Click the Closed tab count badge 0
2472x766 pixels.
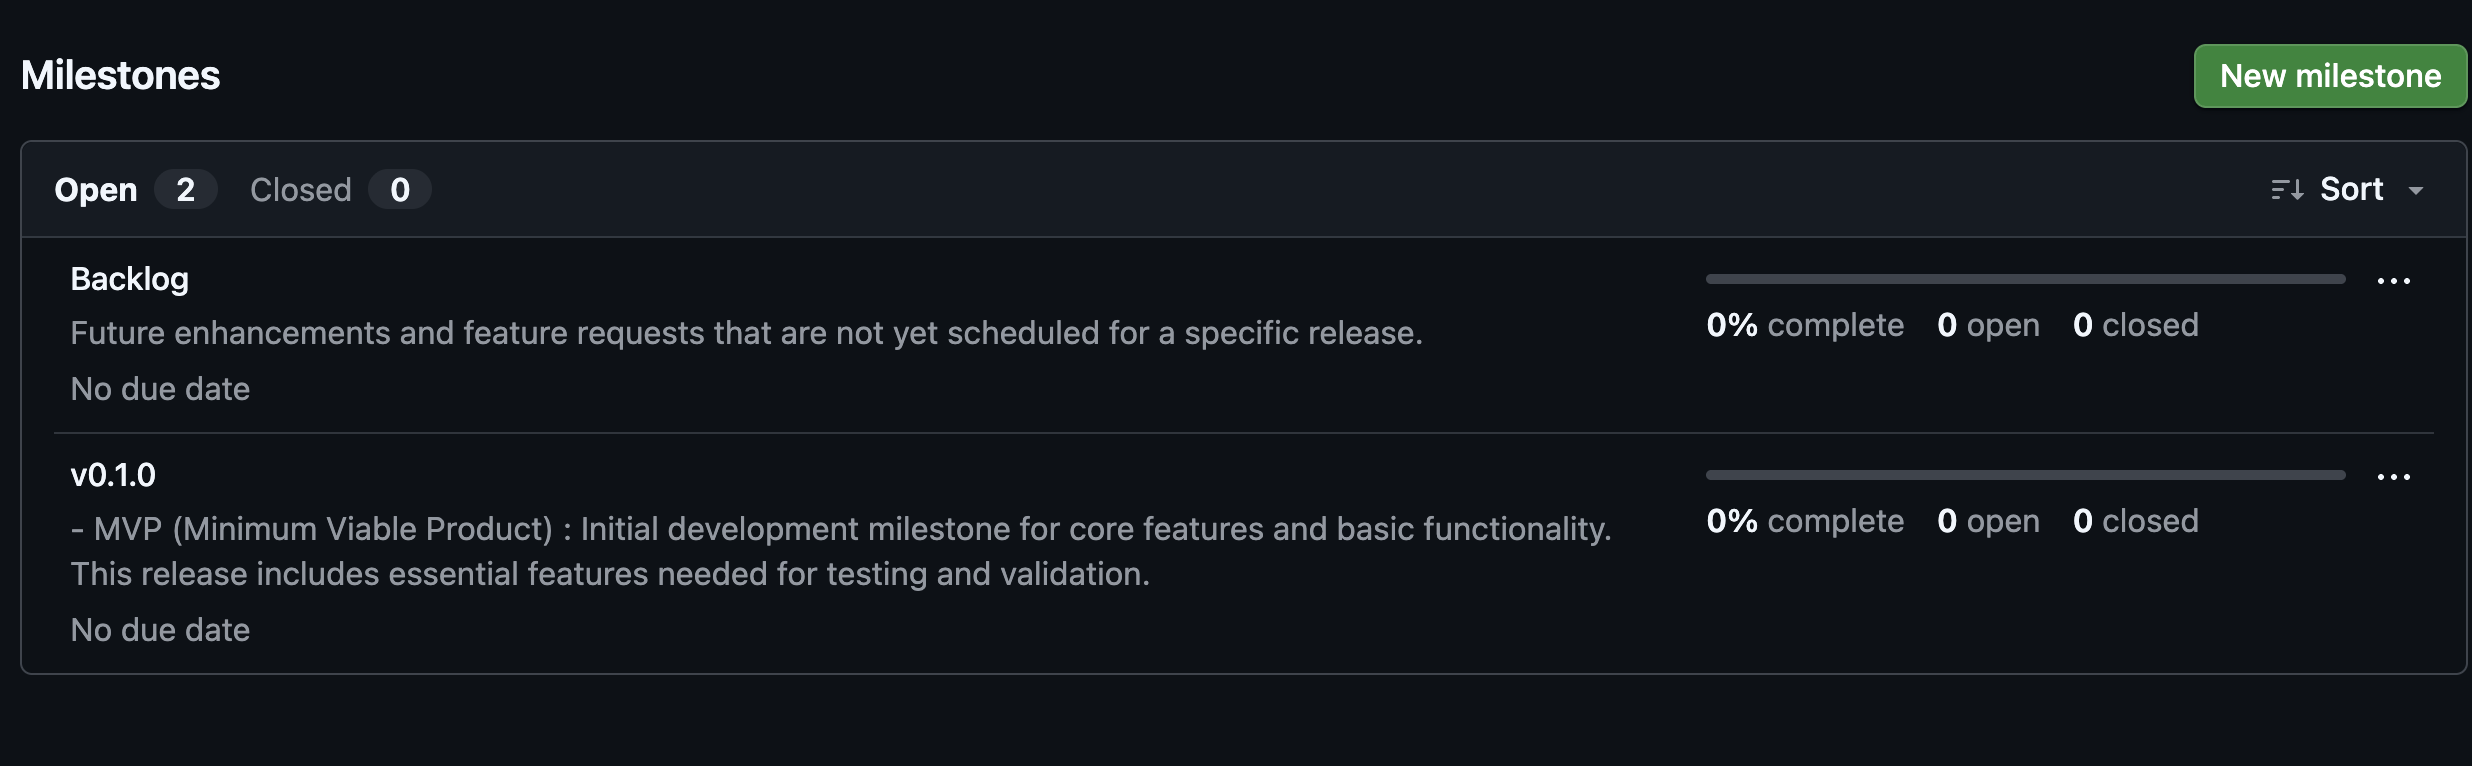point(400,190)
